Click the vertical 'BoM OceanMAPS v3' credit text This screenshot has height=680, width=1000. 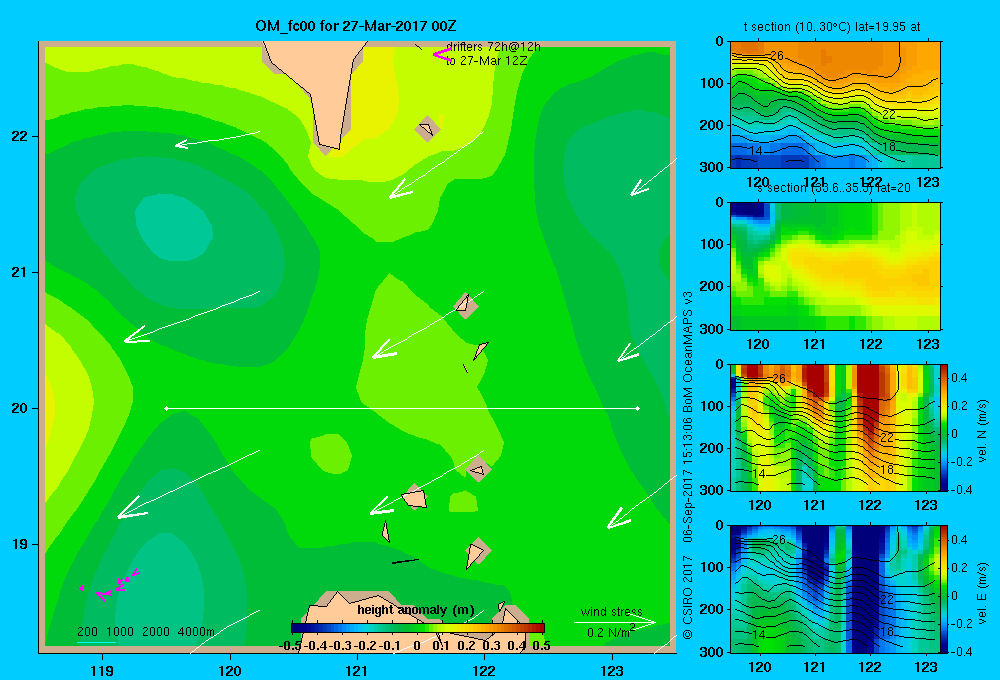688,351
